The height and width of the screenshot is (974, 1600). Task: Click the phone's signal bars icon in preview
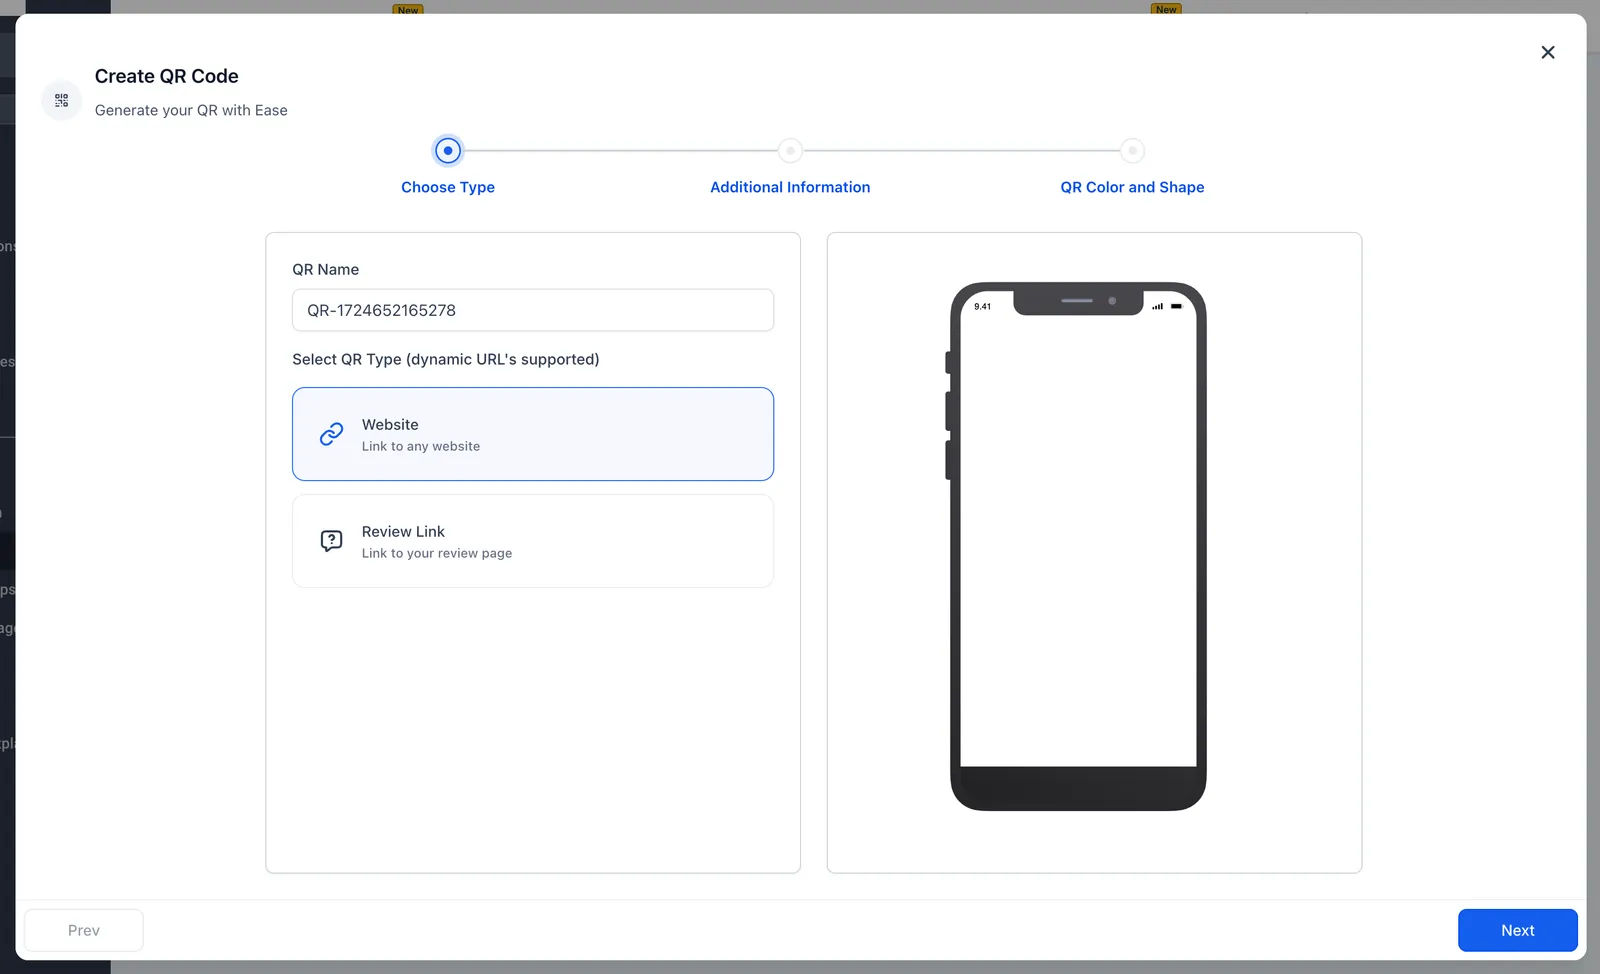click(1157, 306)
